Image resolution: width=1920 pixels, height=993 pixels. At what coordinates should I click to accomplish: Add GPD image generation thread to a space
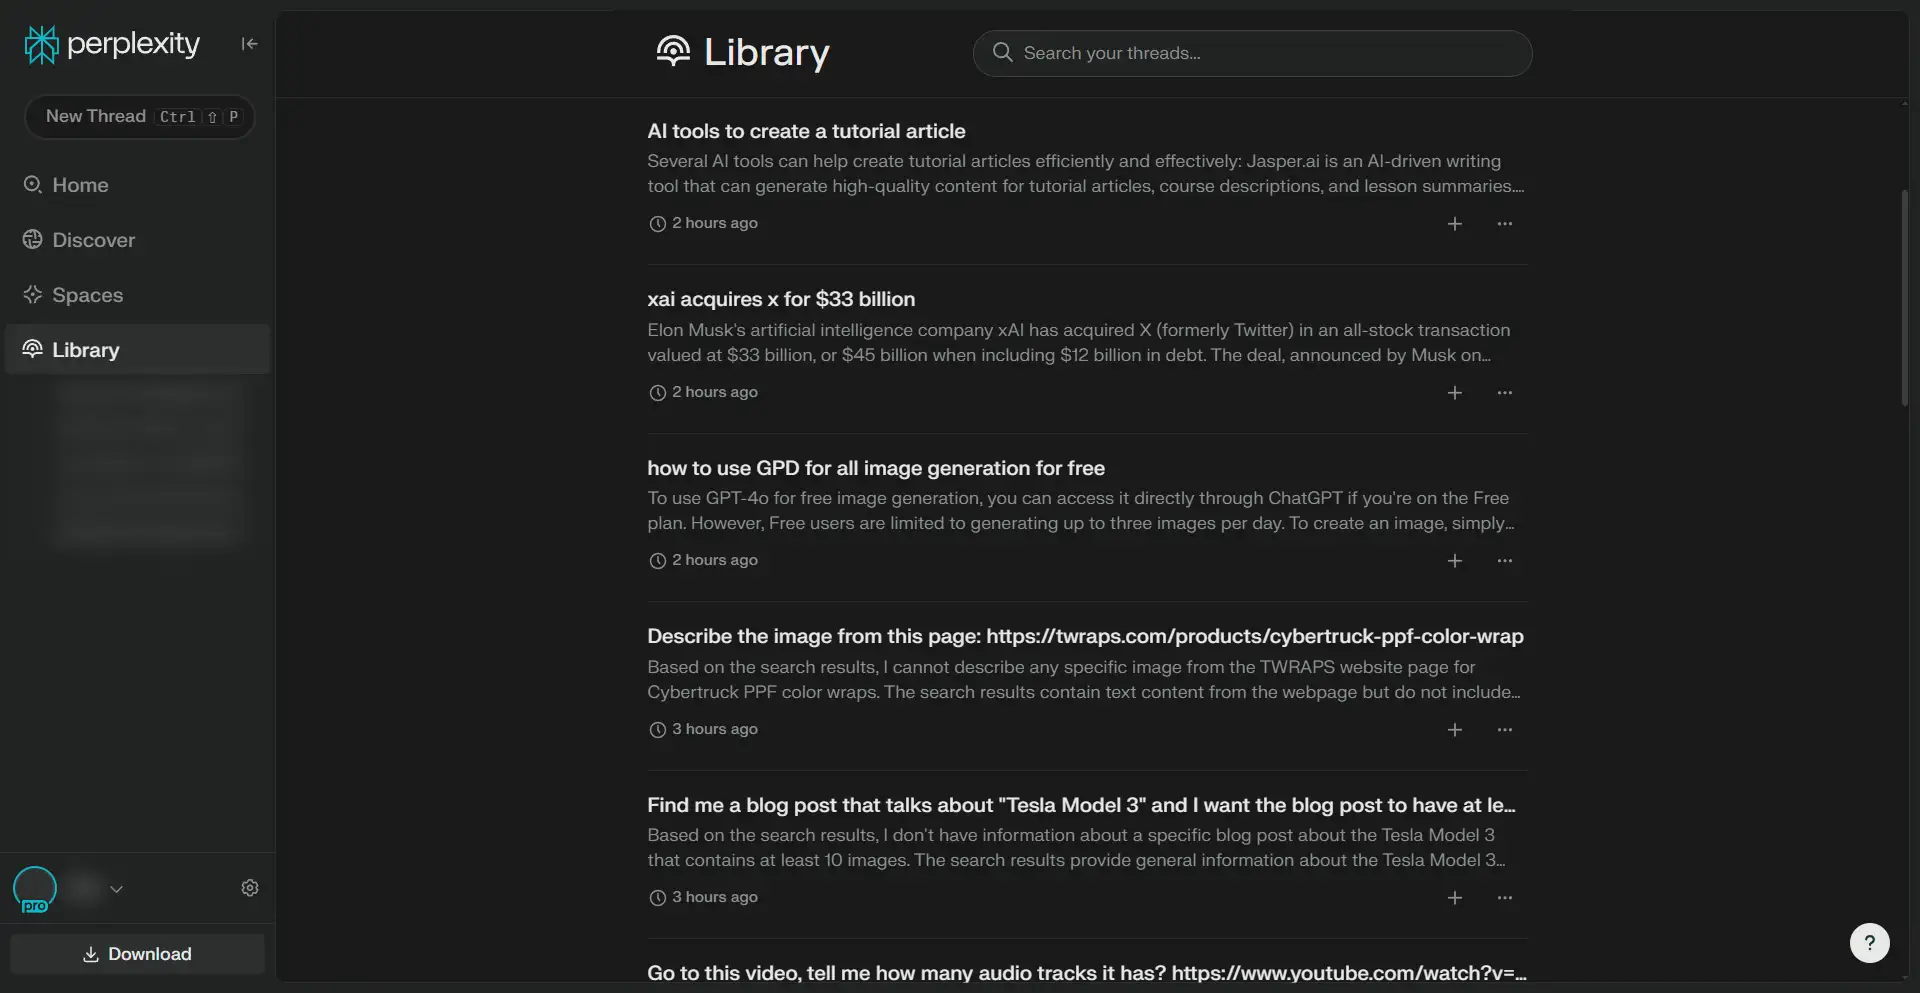[x=1455, y=561]
